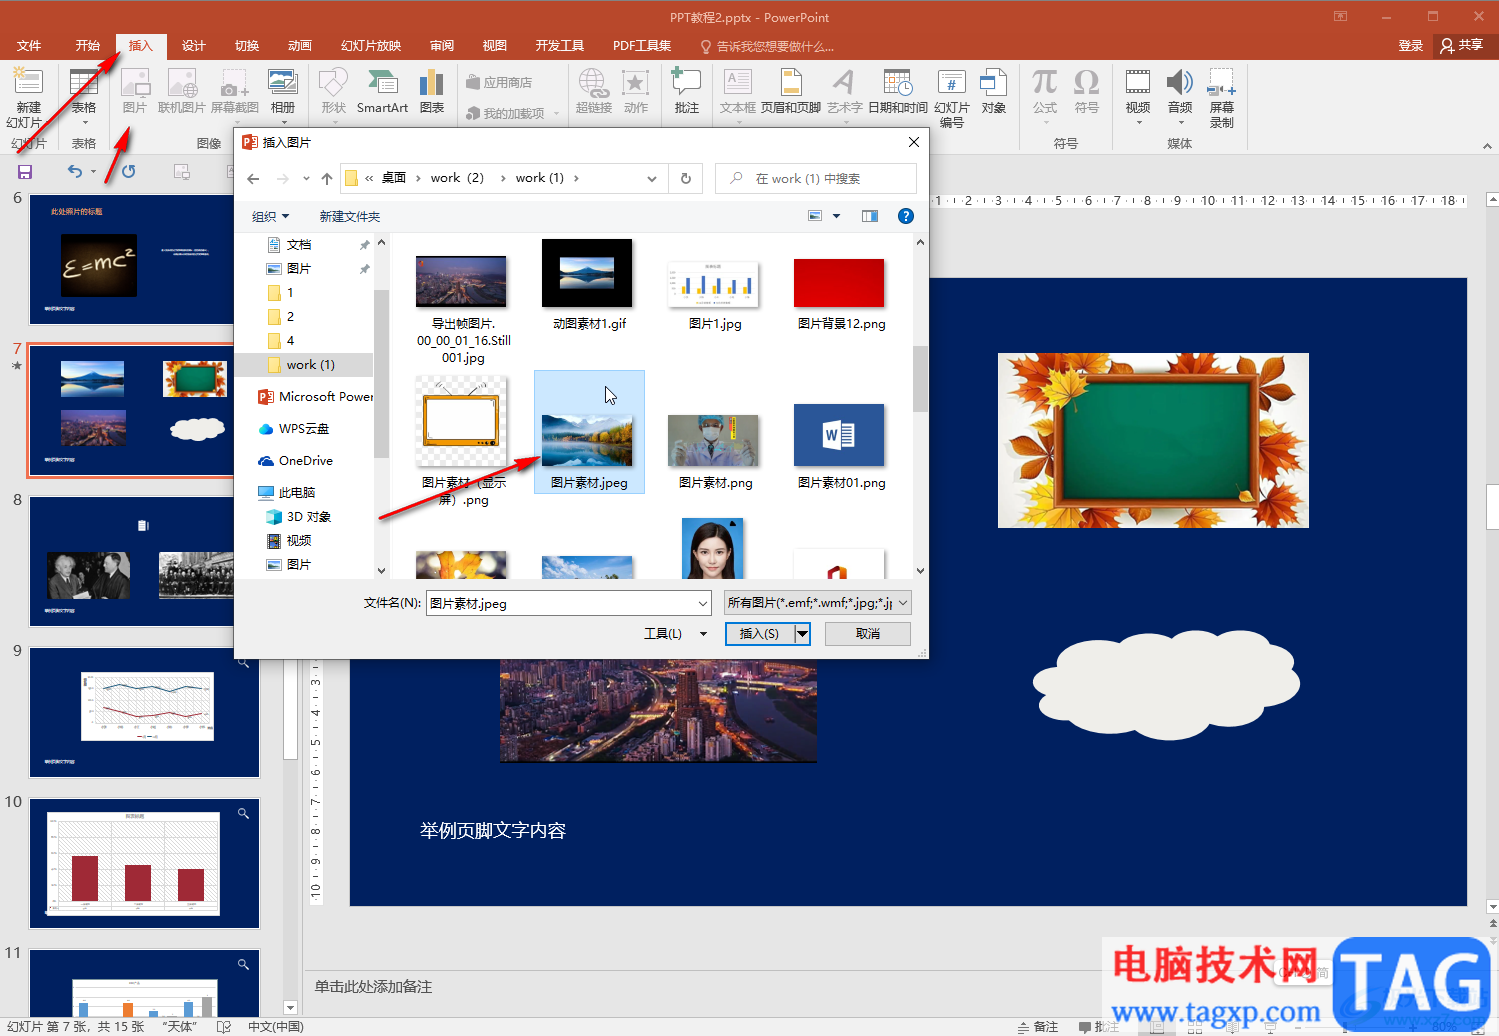Open the Animations (动画) ribbon tab
Viewport: 1499px width, 1036px height.
[x=299, y=46]
